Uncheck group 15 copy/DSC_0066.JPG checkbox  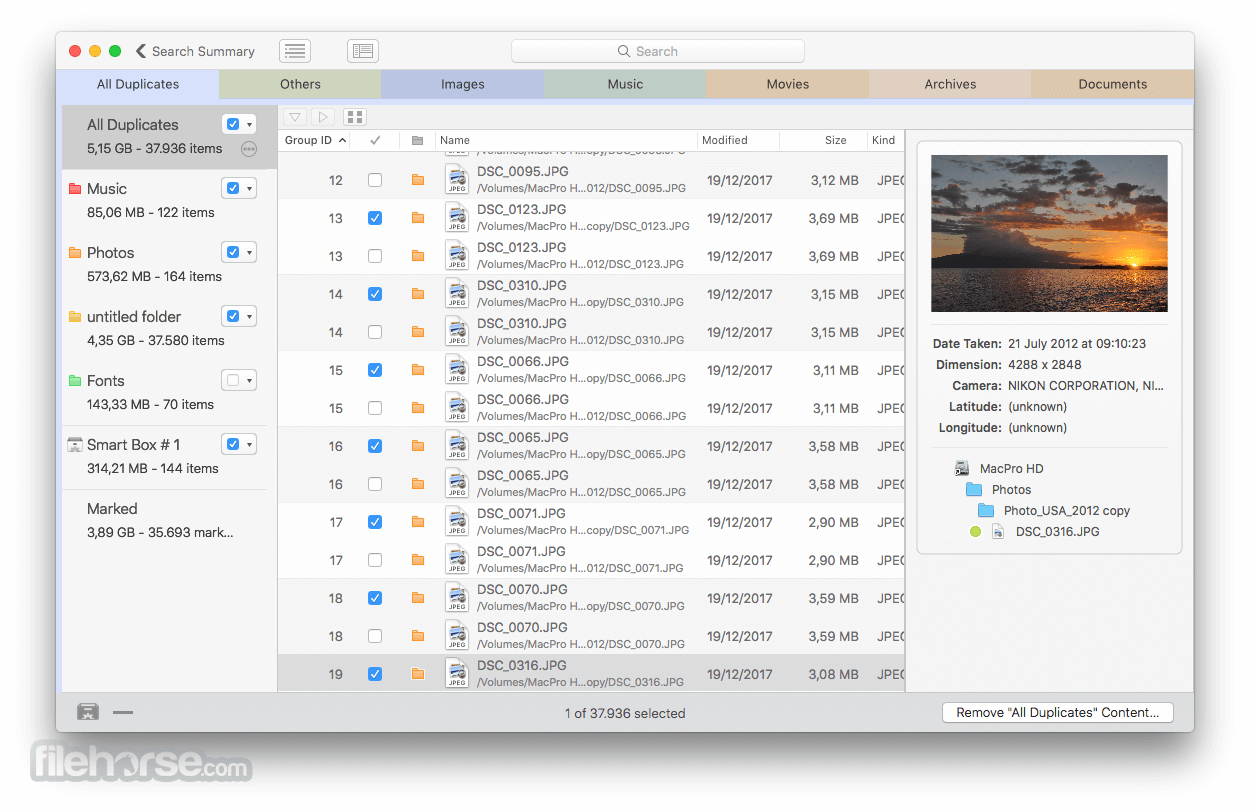[x=375, y=370]
